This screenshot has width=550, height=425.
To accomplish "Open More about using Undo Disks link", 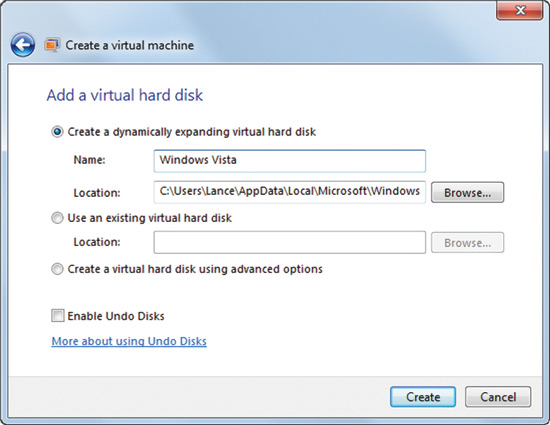I will [x=129, y=341].
